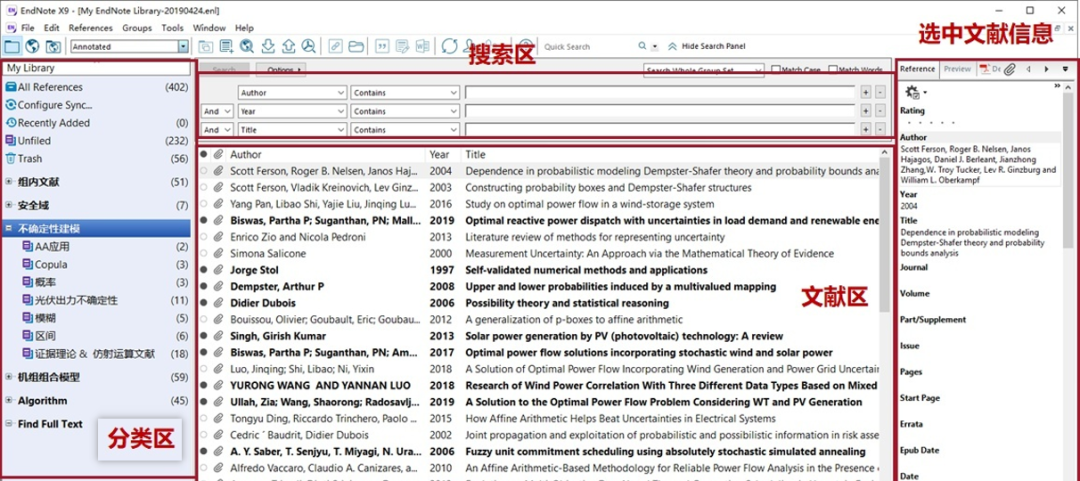
Task: Switch to Online Search Mode globe icon
Action: click(x=32, y=47)
